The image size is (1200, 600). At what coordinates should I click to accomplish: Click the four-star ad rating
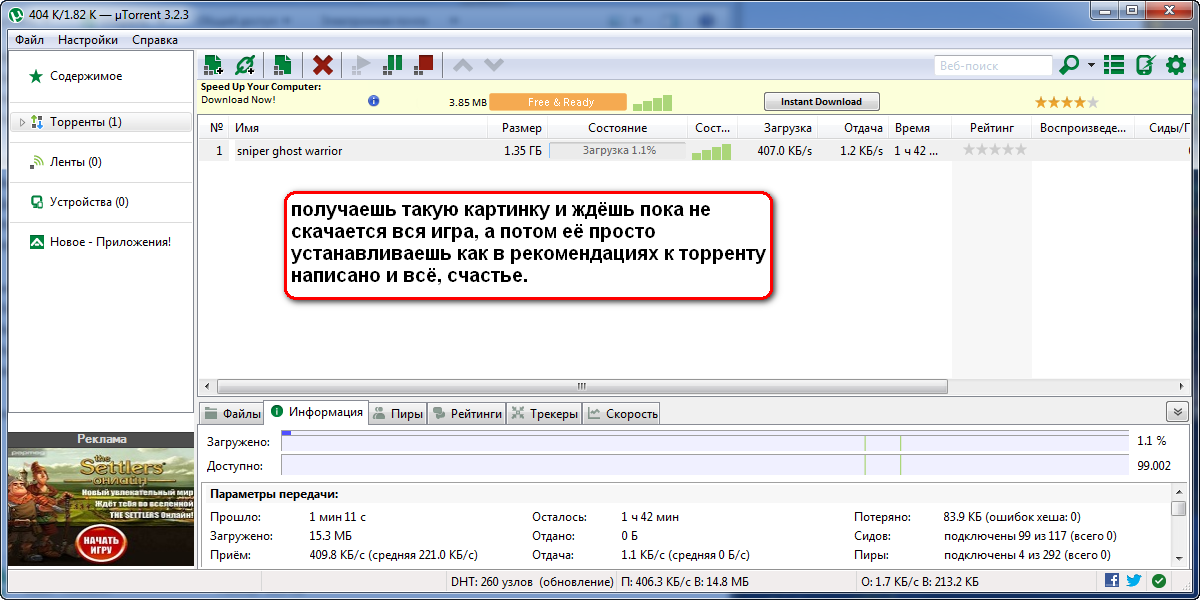(1066, 102)
